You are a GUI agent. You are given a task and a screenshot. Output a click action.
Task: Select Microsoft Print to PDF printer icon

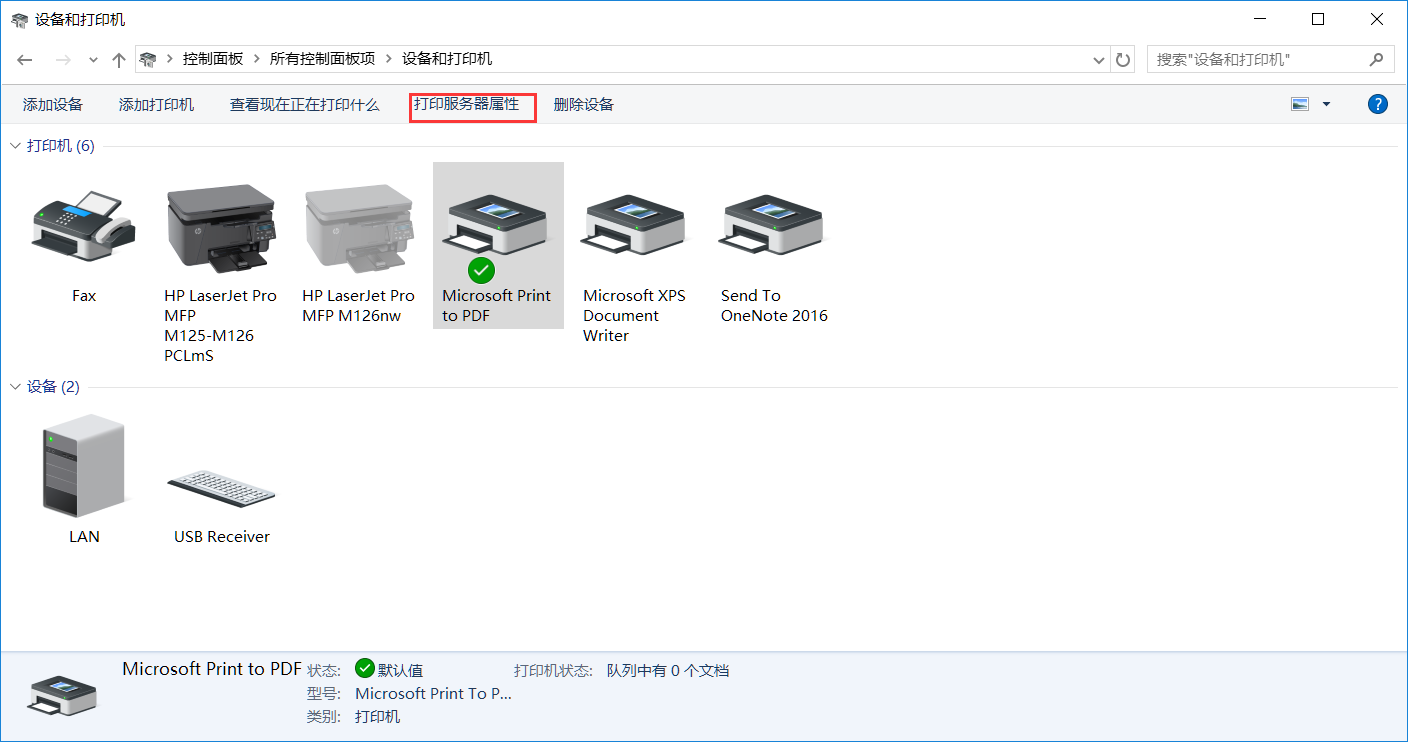(x=498, y=226)
